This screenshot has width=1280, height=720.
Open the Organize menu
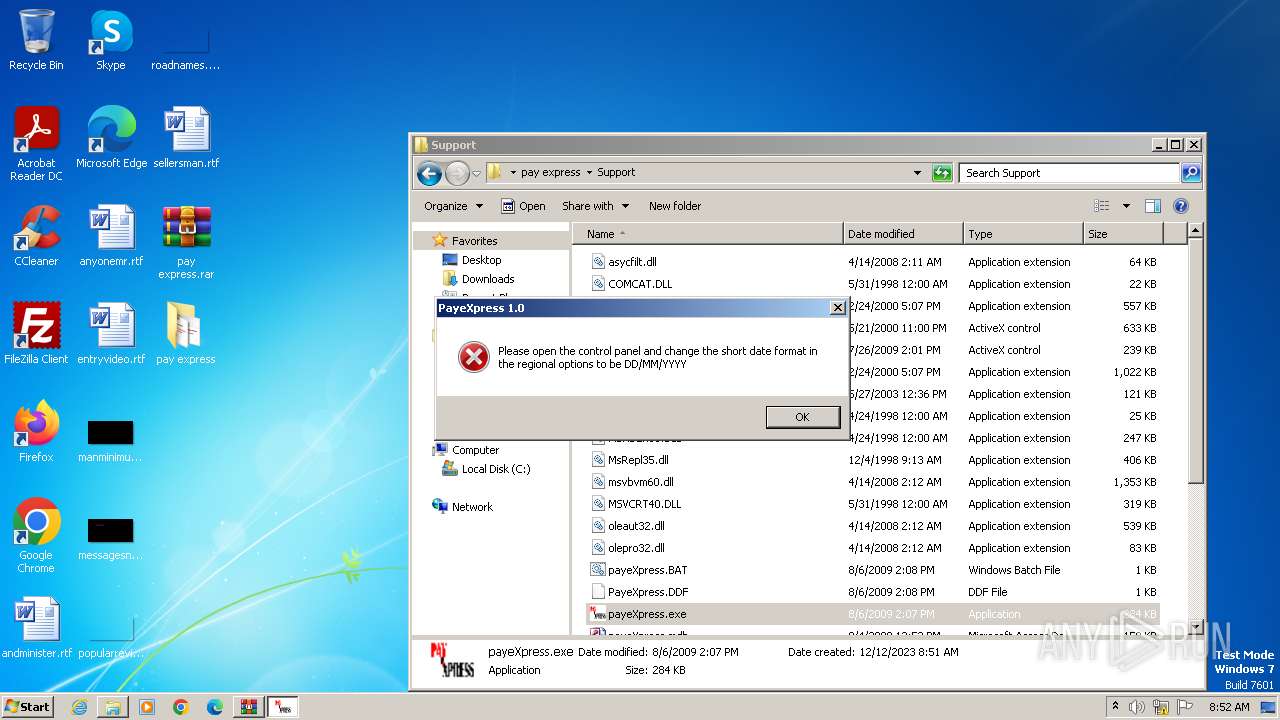pyautogui.click(x=453, y=206)
